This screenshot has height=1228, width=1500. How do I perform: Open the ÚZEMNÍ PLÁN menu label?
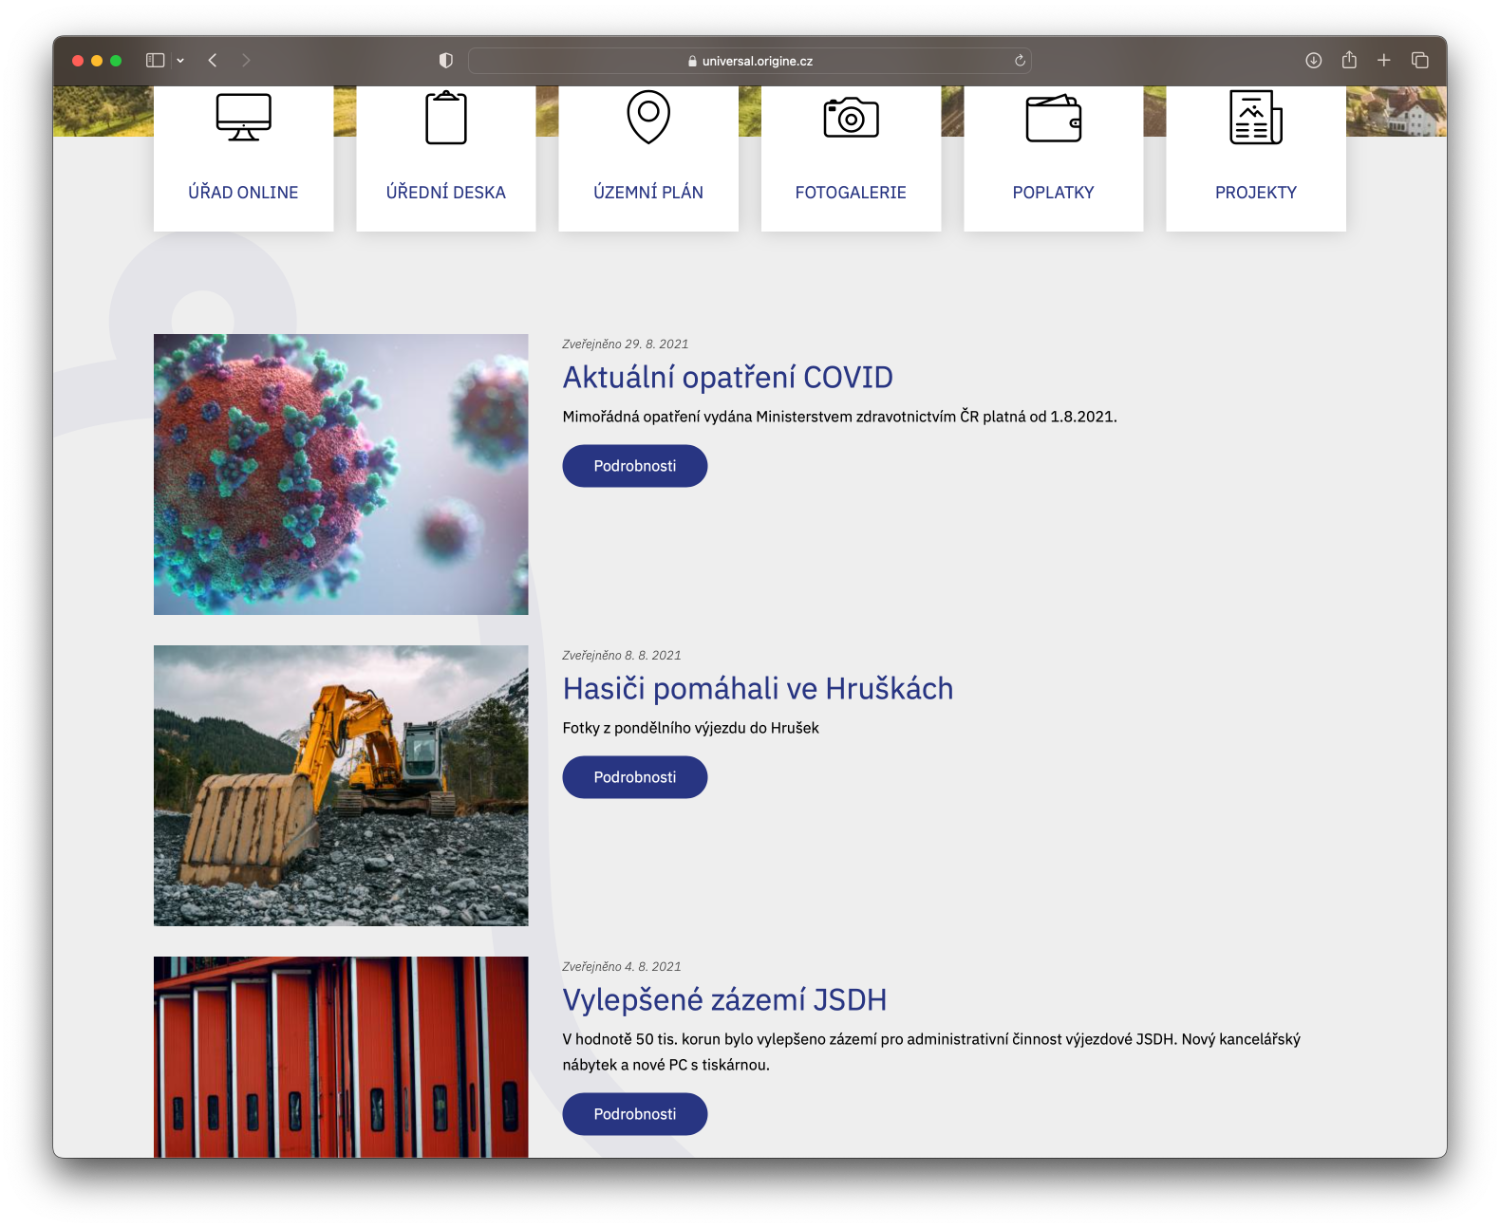pos(648,192)
